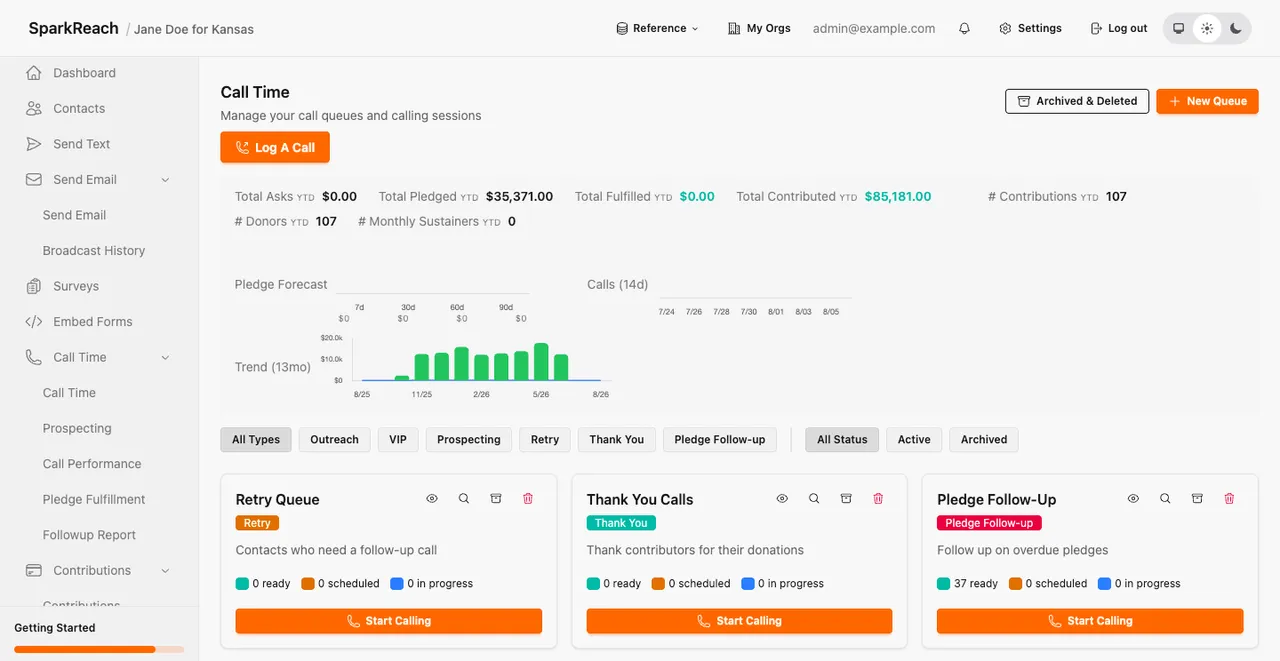Collapse the Send Email sidebar section

tap(165, 180)
